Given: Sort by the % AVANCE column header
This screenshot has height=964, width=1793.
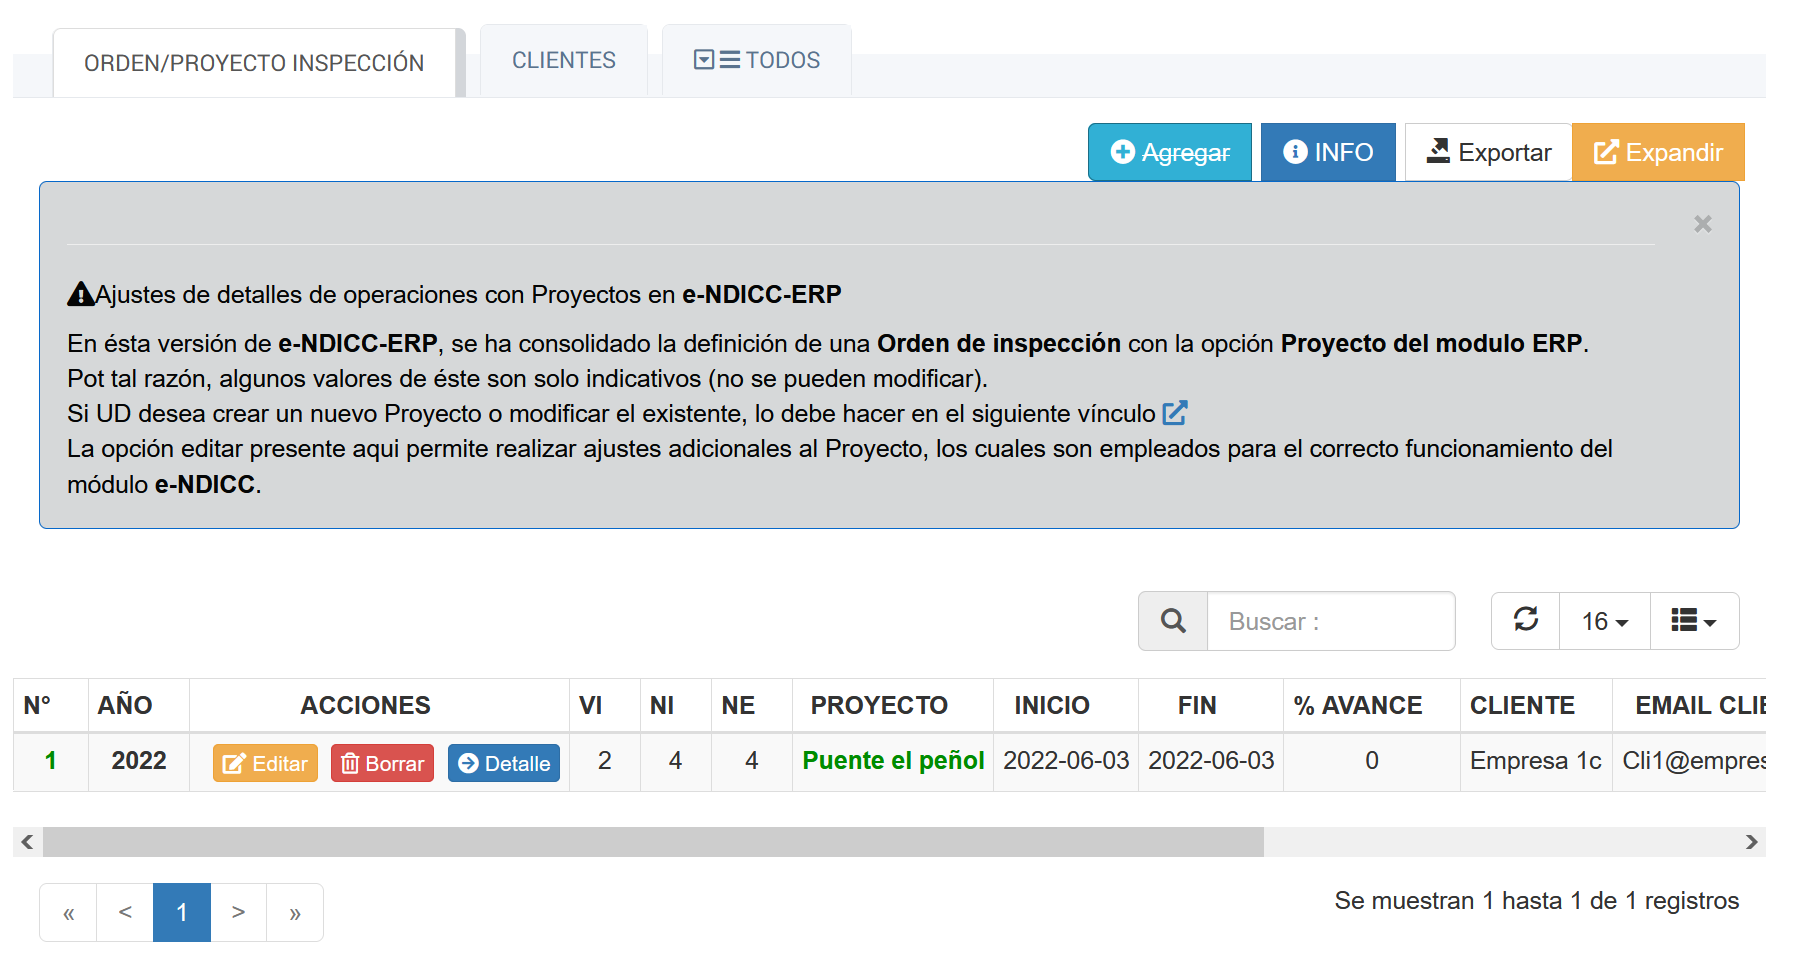Looking at the screenshot, I should pyautogui.click(x=1357, y=705).
